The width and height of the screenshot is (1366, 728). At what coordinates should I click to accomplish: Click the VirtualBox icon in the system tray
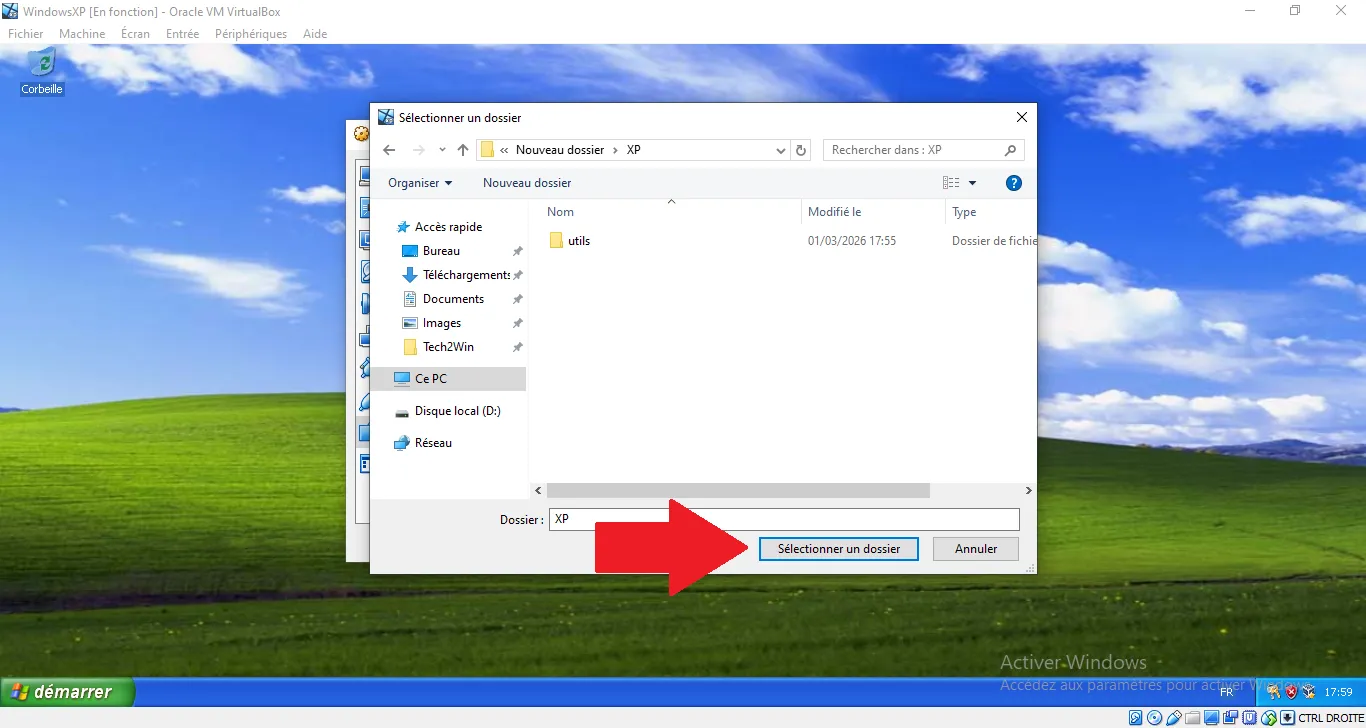click(1307, 691)
